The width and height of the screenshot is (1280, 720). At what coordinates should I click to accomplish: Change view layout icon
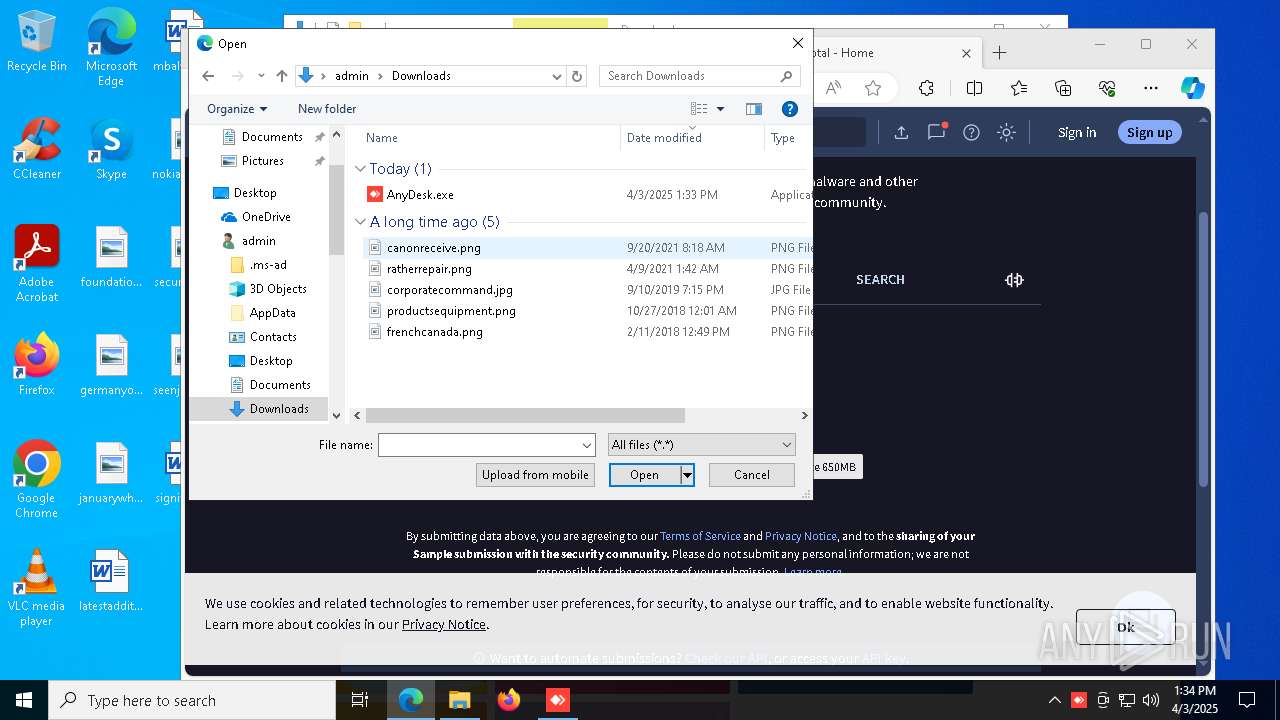click(x=699, y=109)
